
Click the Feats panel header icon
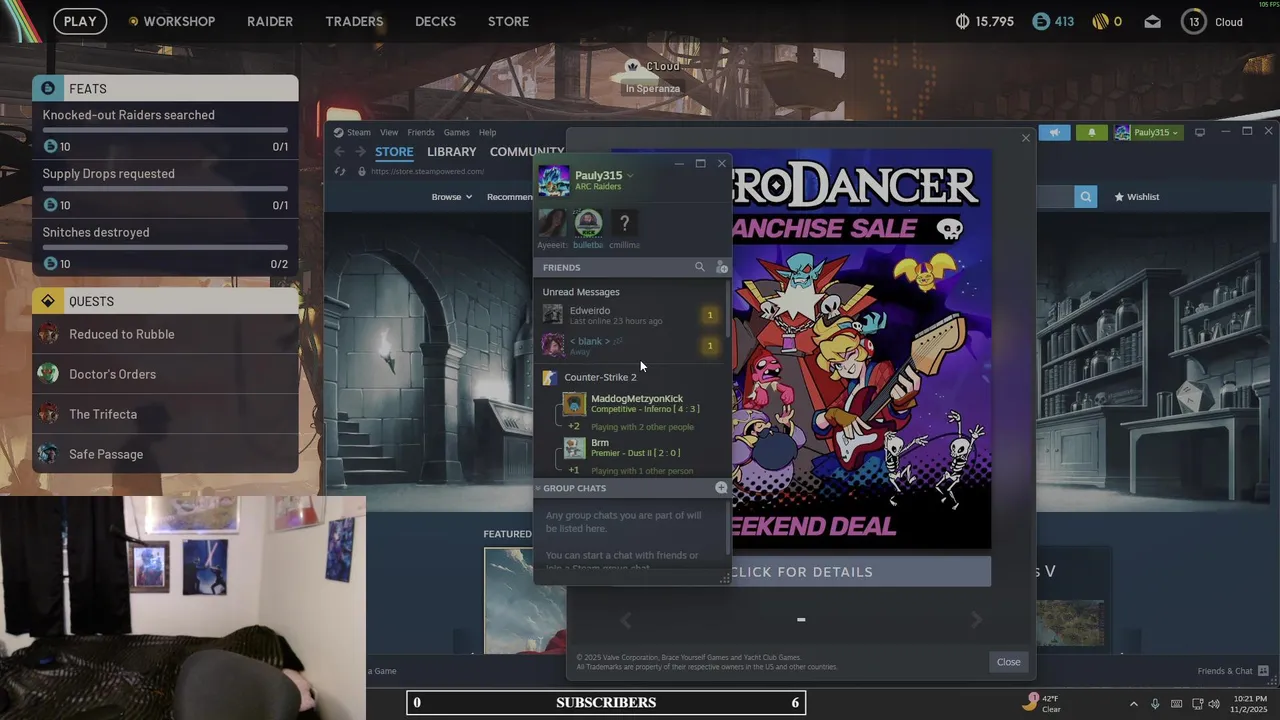click(48, 89)
